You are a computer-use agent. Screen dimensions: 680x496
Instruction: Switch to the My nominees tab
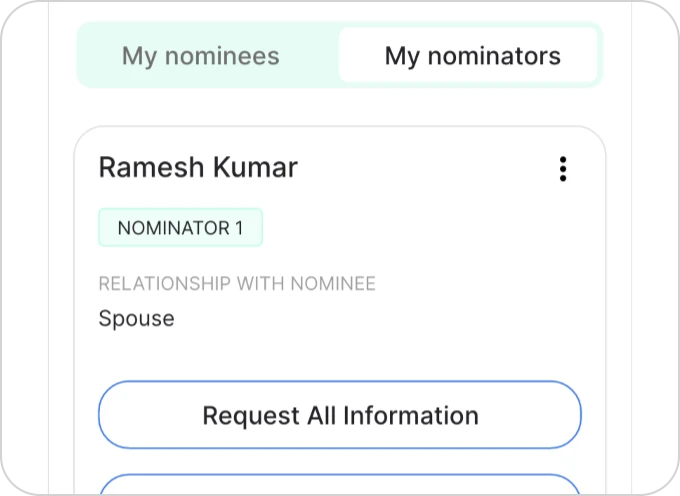[x=201, y=56]
